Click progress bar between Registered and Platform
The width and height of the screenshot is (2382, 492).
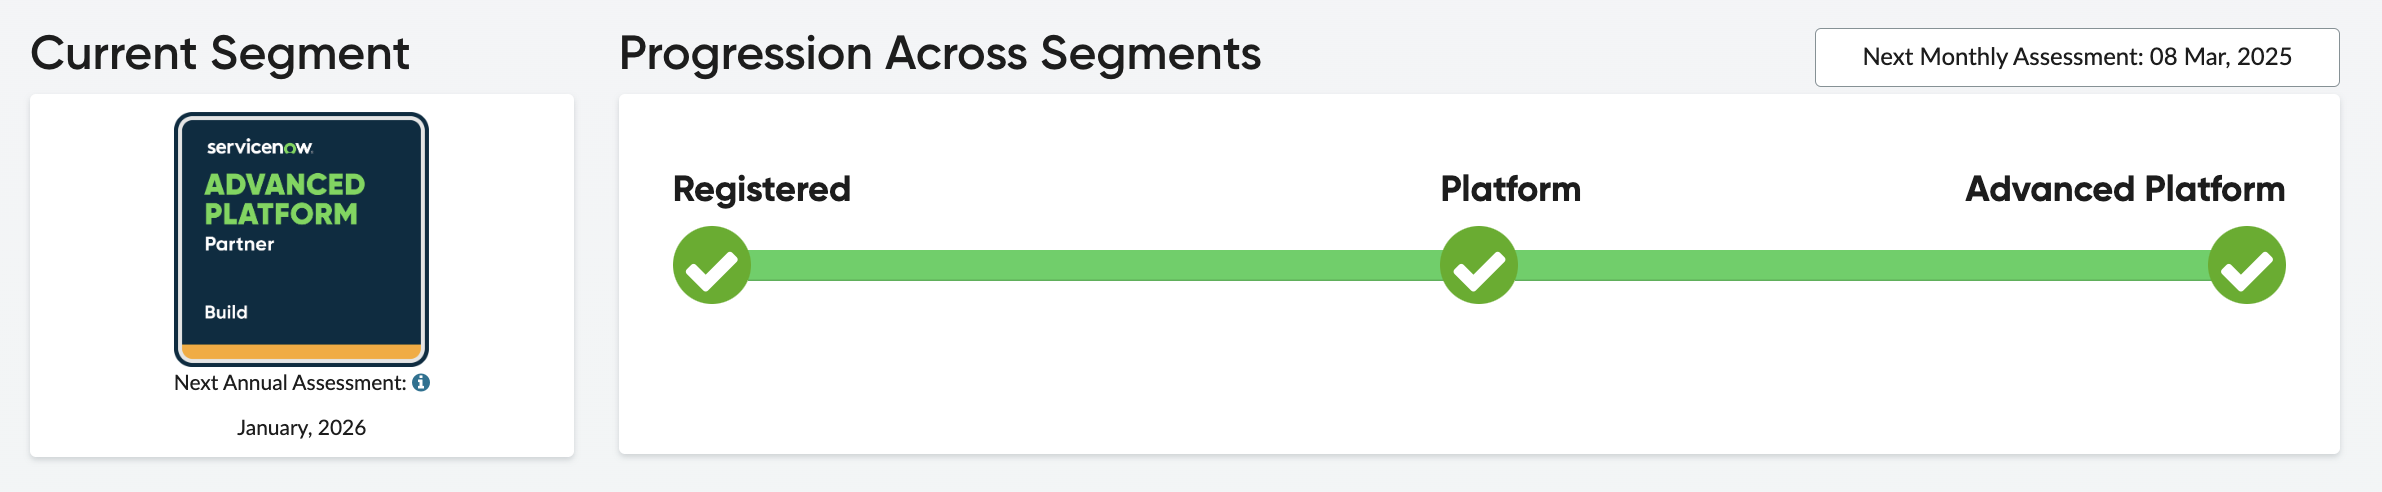click(1095, 265)
